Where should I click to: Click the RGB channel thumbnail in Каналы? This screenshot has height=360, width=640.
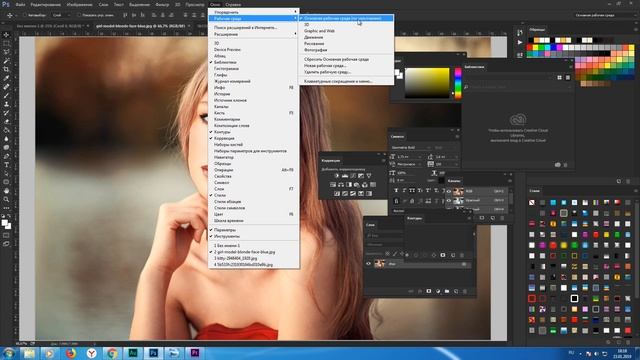458,191
